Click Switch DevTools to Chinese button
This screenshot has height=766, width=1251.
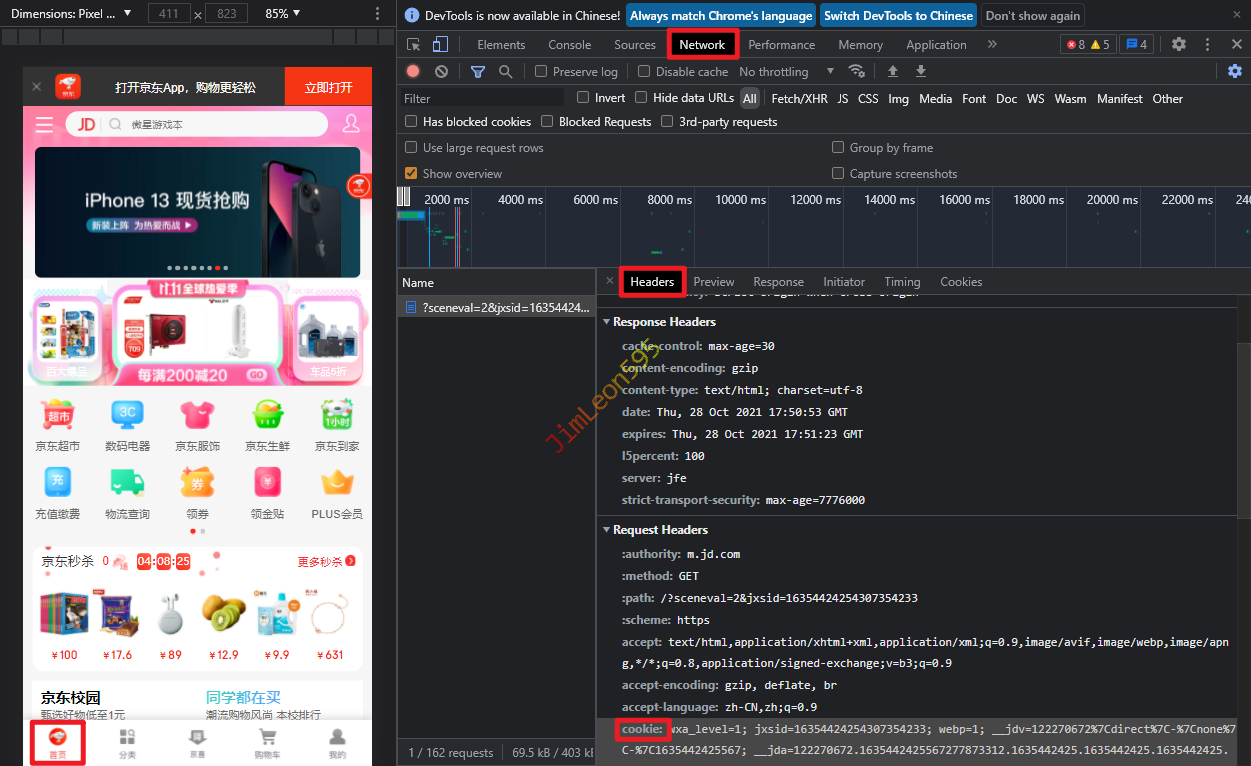pos(898,16)
